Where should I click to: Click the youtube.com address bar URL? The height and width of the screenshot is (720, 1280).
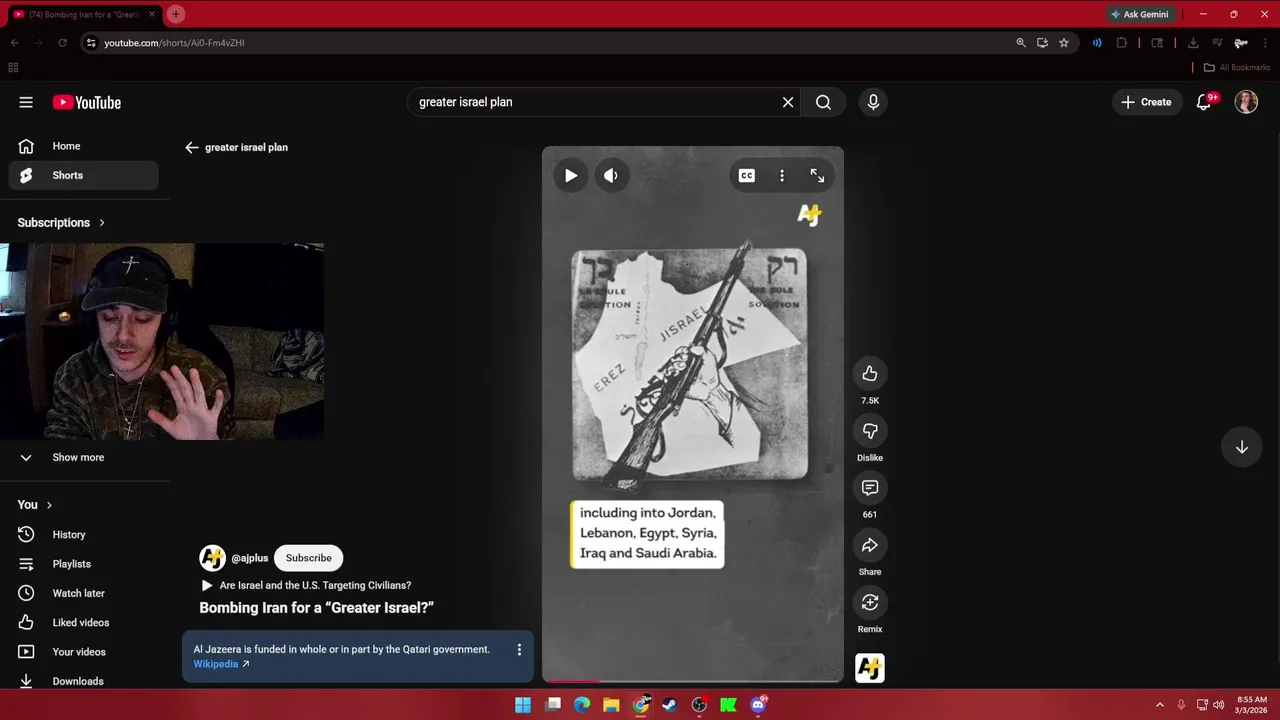tap(174, 43)
